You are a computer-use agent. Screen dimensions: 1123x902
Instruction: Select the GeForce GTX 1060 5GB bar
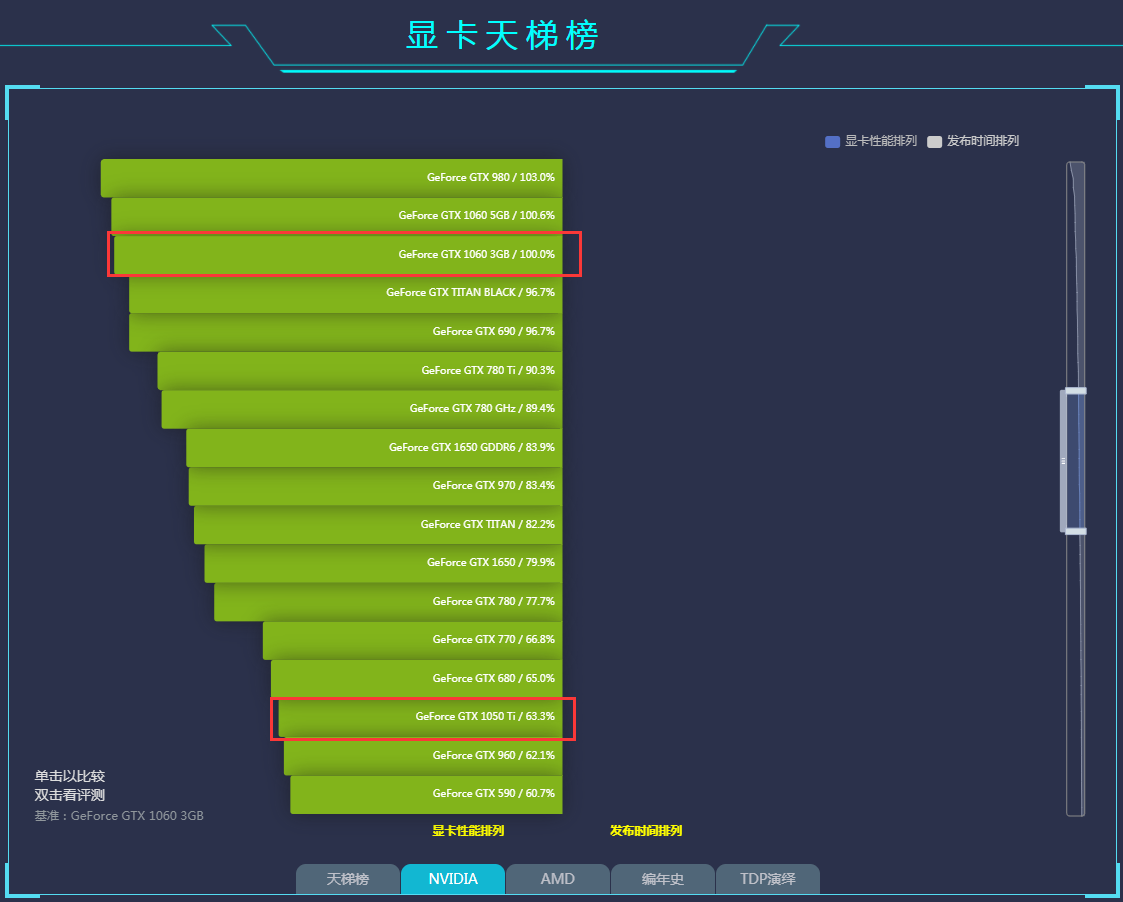[x=337, y=216]
